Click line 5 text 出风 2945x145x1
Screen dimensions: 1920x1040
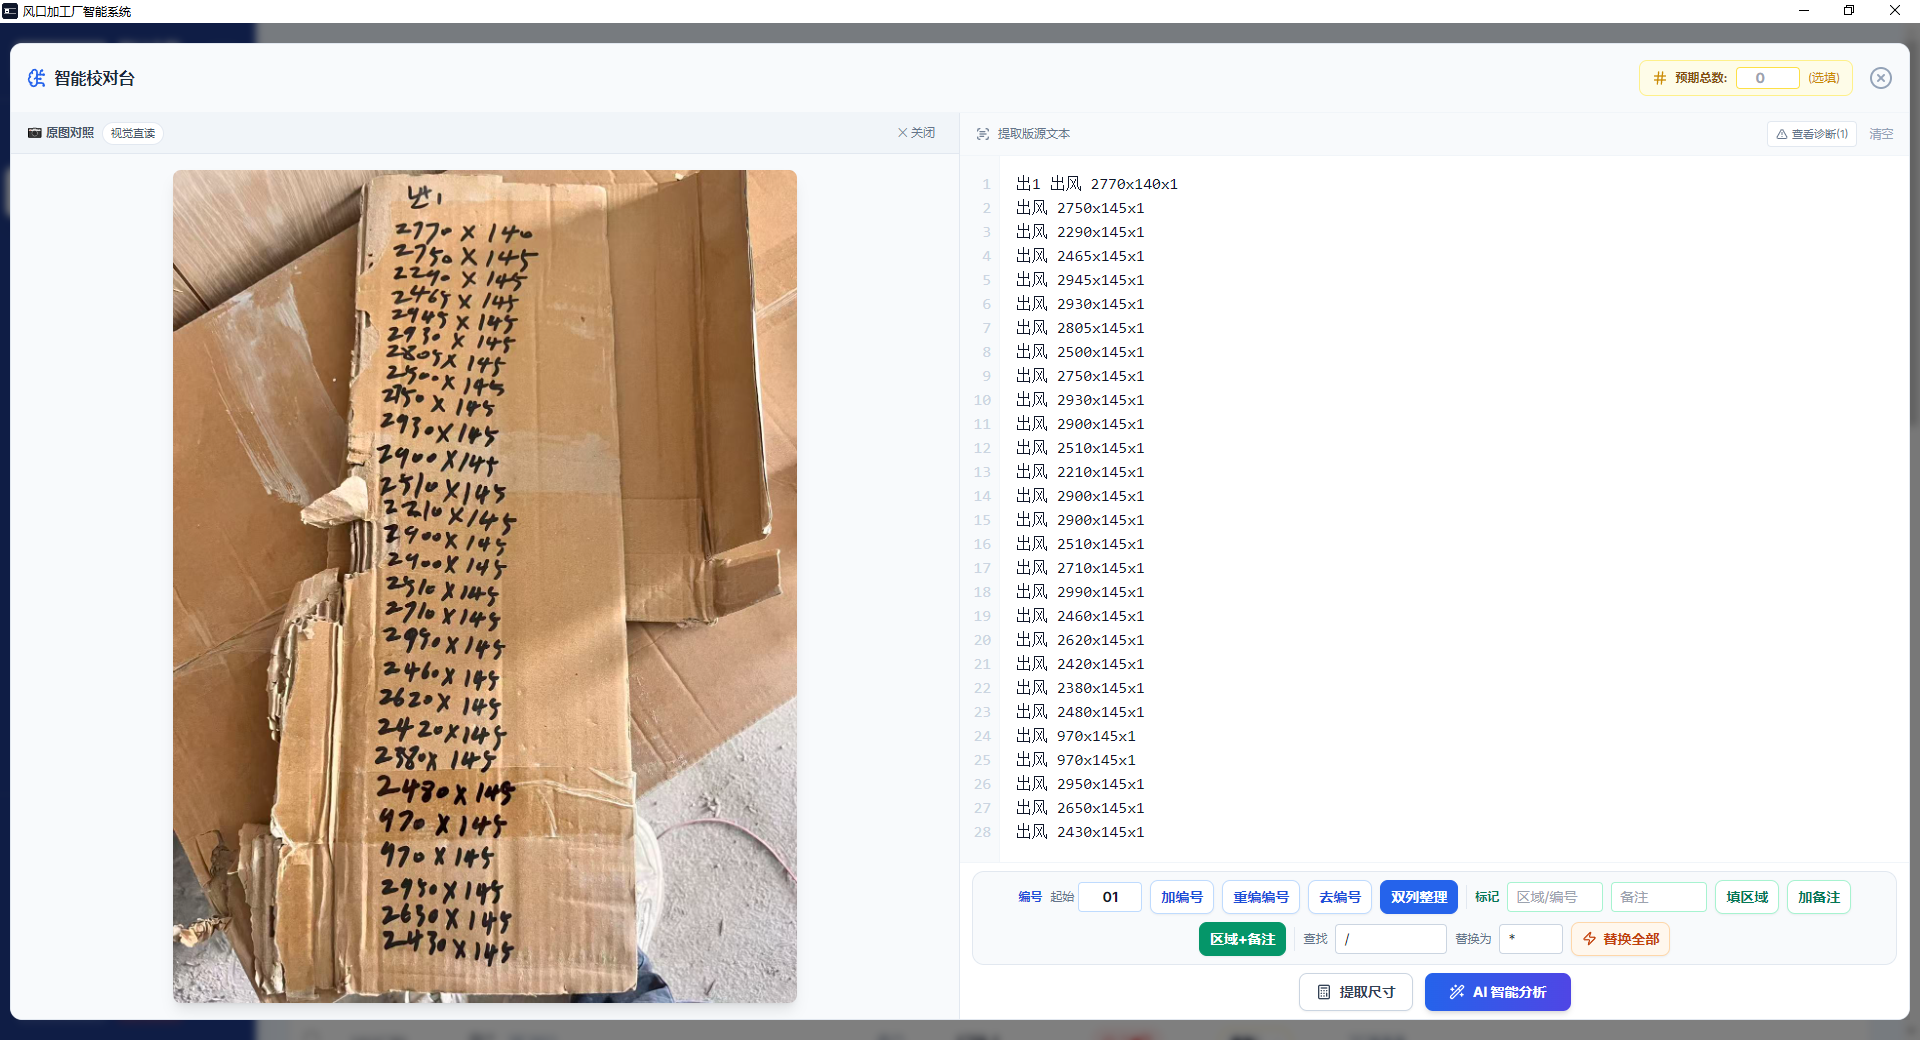(1080, 280)
